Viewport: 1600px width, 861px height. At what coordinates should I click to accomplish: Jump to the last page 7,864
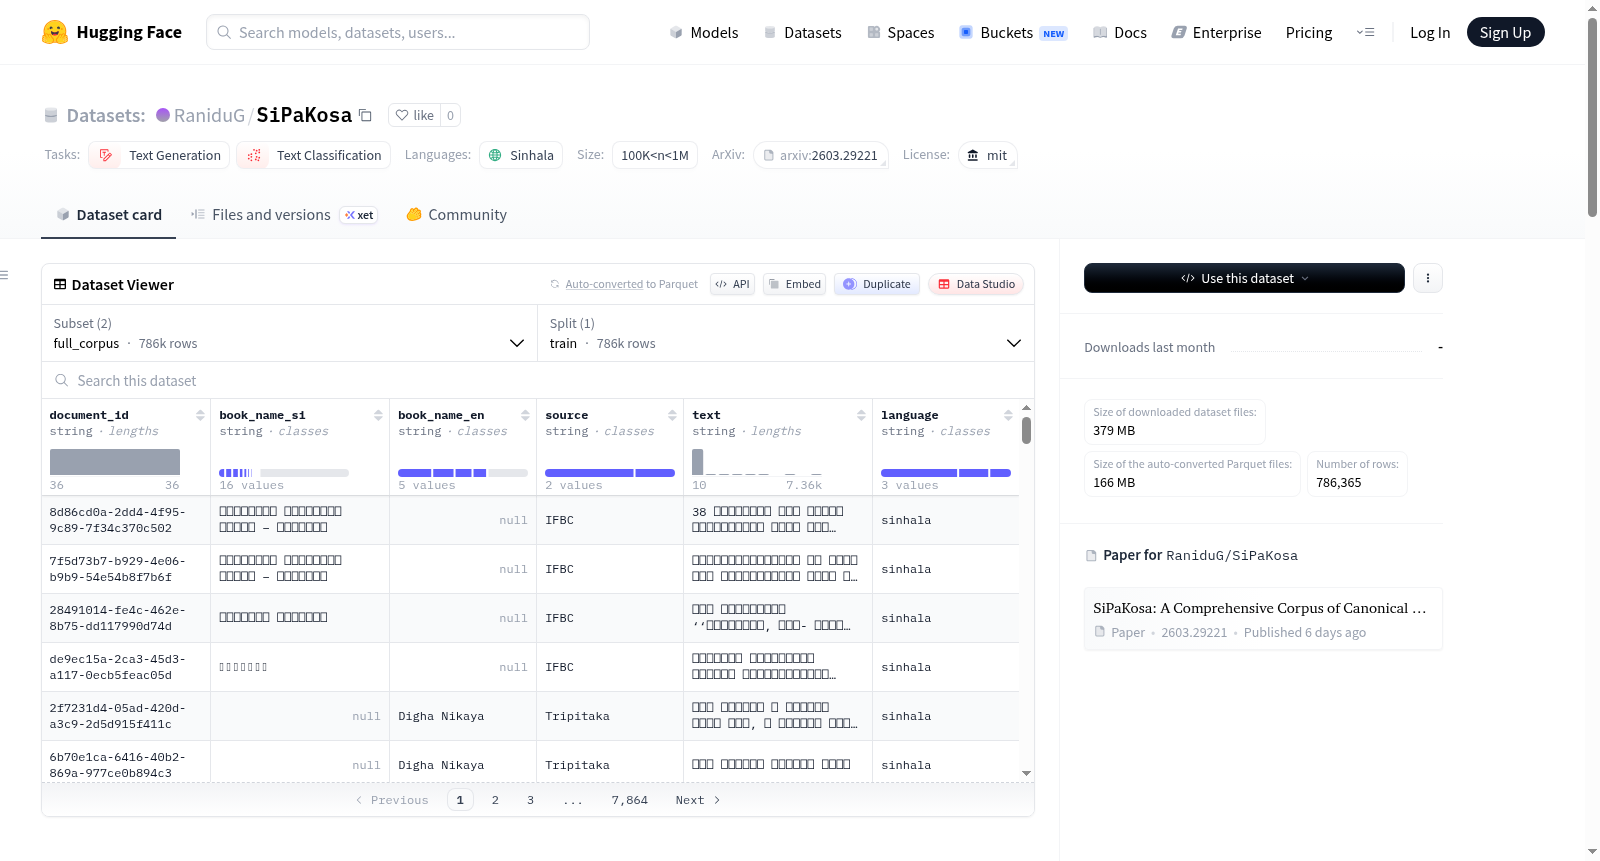tap(630, 800)
